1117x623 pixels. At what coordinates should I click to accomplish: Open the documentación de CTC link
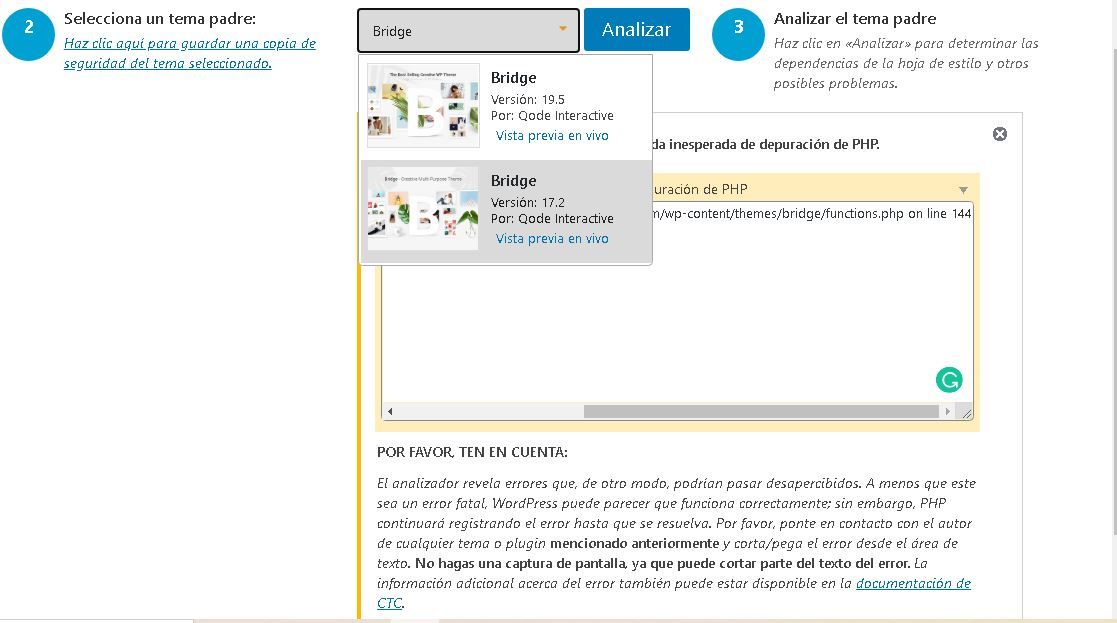coord(913,583)
